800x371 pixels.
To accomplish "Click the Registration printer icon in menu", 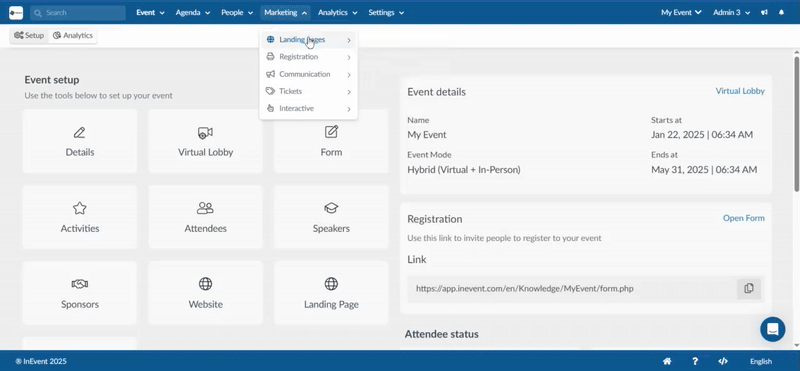I will 270,57.
